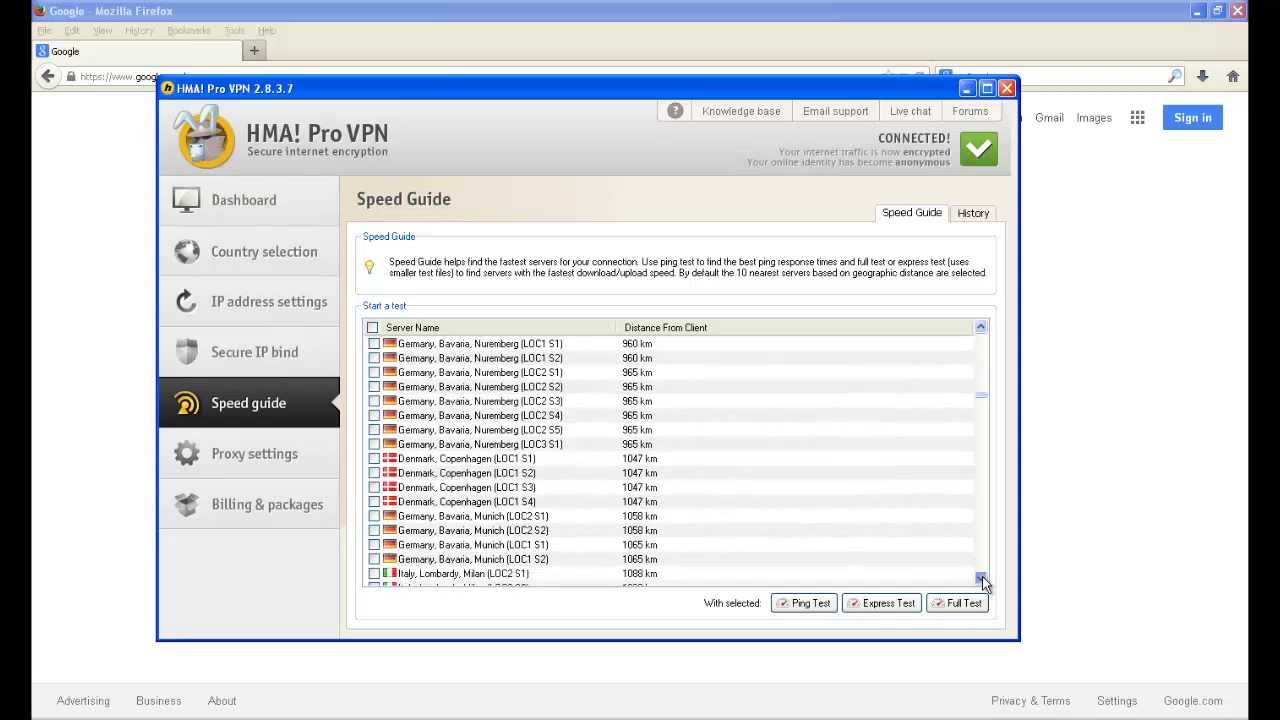Open Google apps grid icon
1280x720 pixels.
1137,118
